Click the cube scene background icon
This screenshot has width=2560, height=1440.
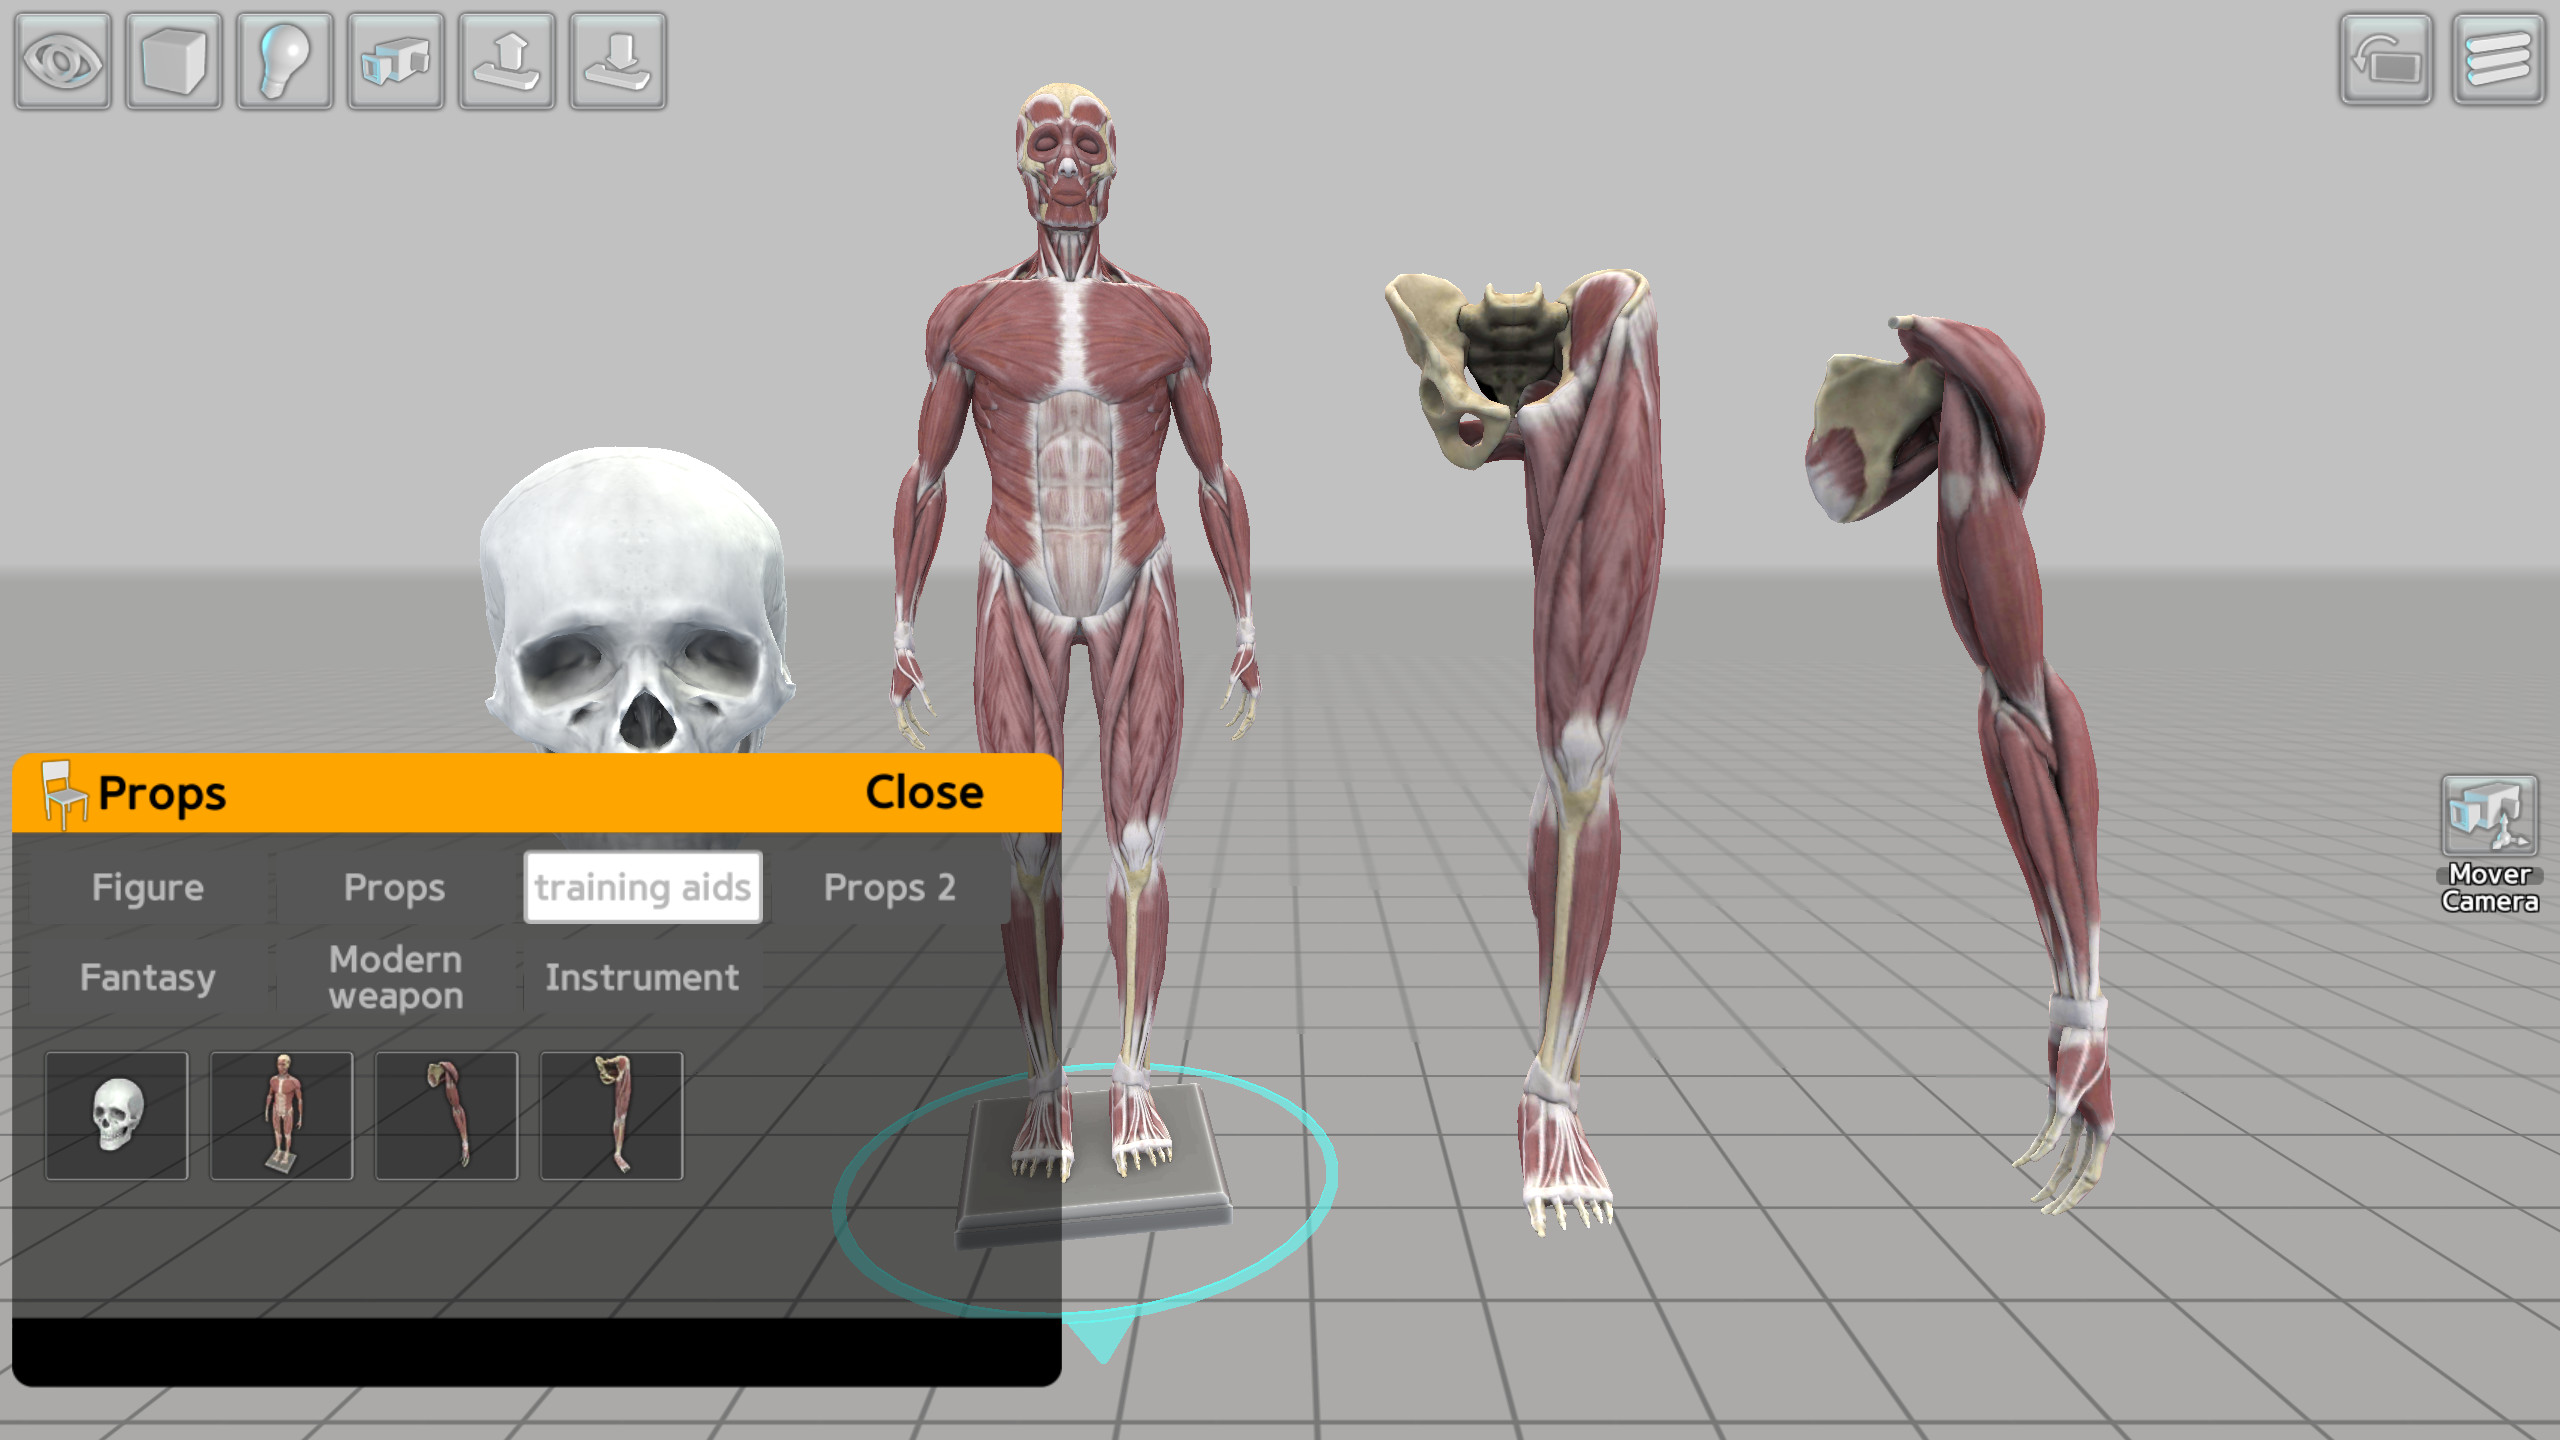coord(172,63)
